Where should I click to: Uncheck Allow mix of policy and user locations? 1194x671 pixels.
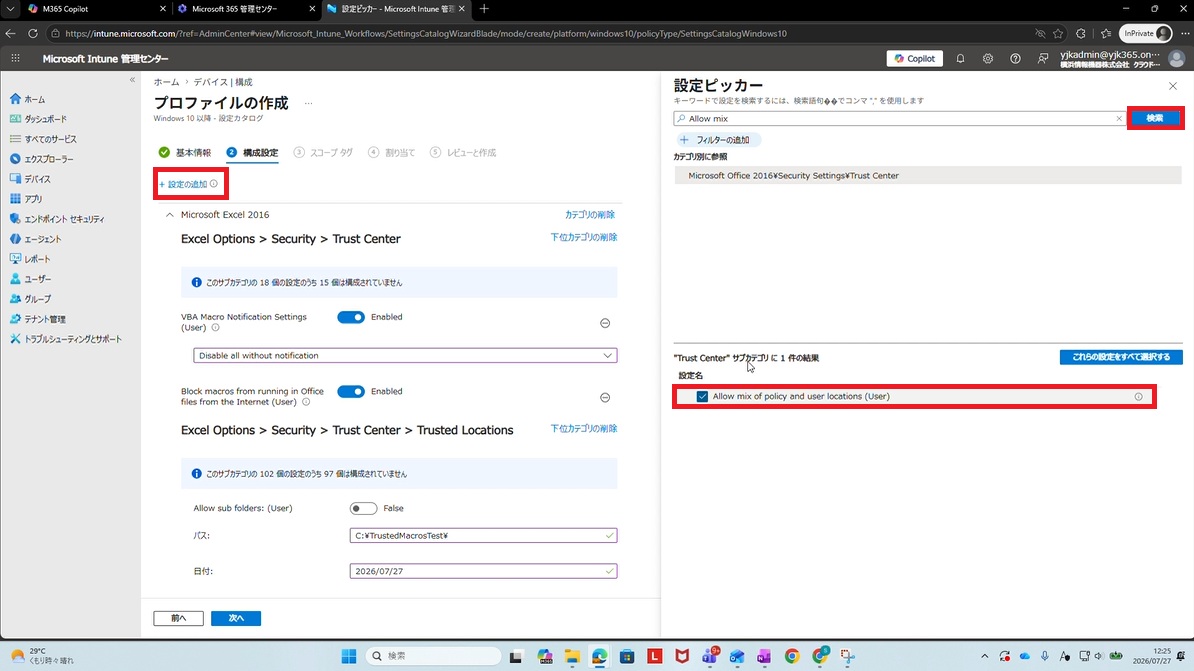702,397
